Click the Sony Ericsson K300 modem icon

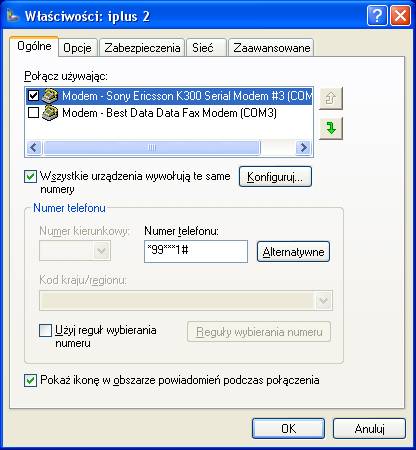coord(50,96)
